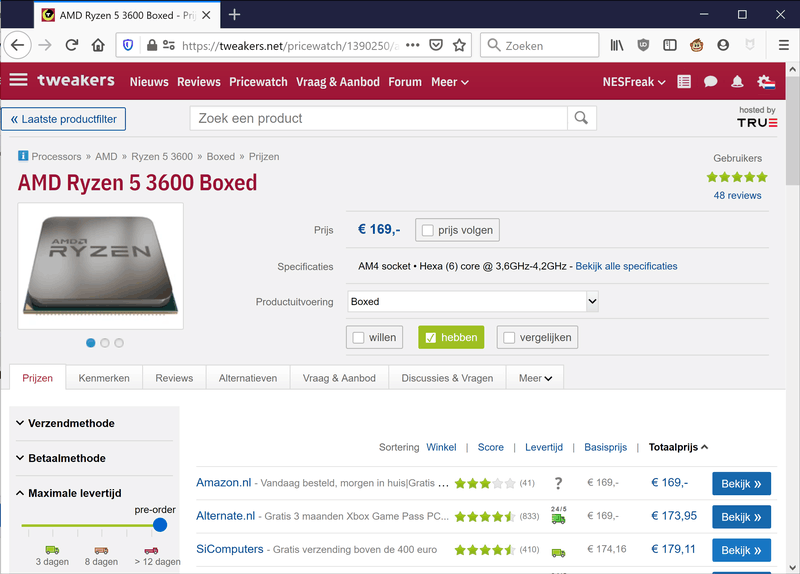Click the Maximale levertijd slider handle
This screenshot has height=574, width=800.
(160, 525)
